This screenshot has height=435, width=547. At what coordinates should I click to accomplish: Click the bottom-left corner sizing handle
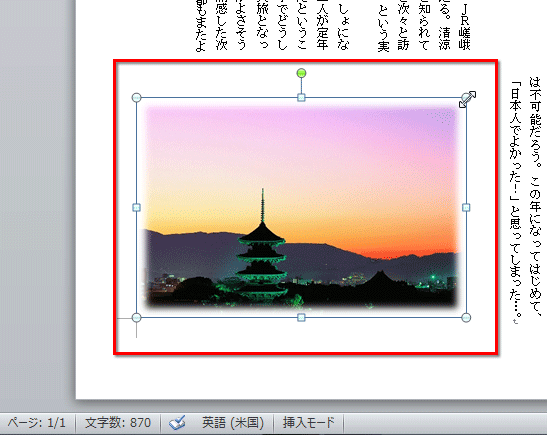click(x=136, y=317)
